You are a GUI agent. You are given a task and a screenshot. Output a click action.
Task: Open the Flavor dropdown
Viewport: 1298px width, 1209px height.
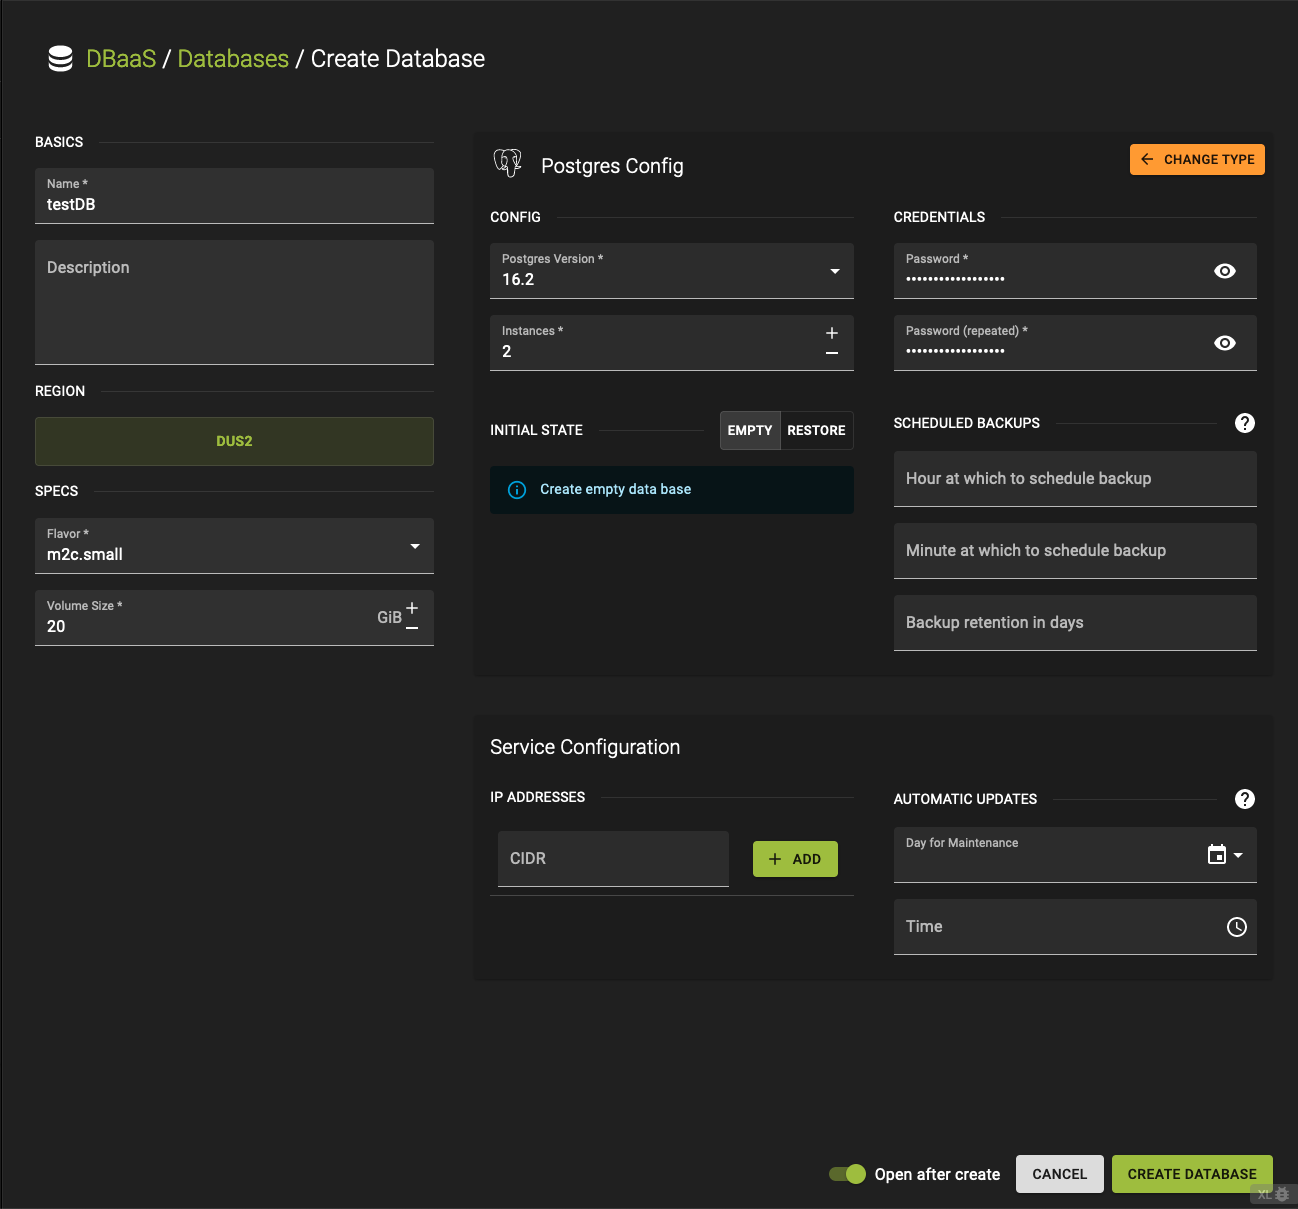coord(414,546)
